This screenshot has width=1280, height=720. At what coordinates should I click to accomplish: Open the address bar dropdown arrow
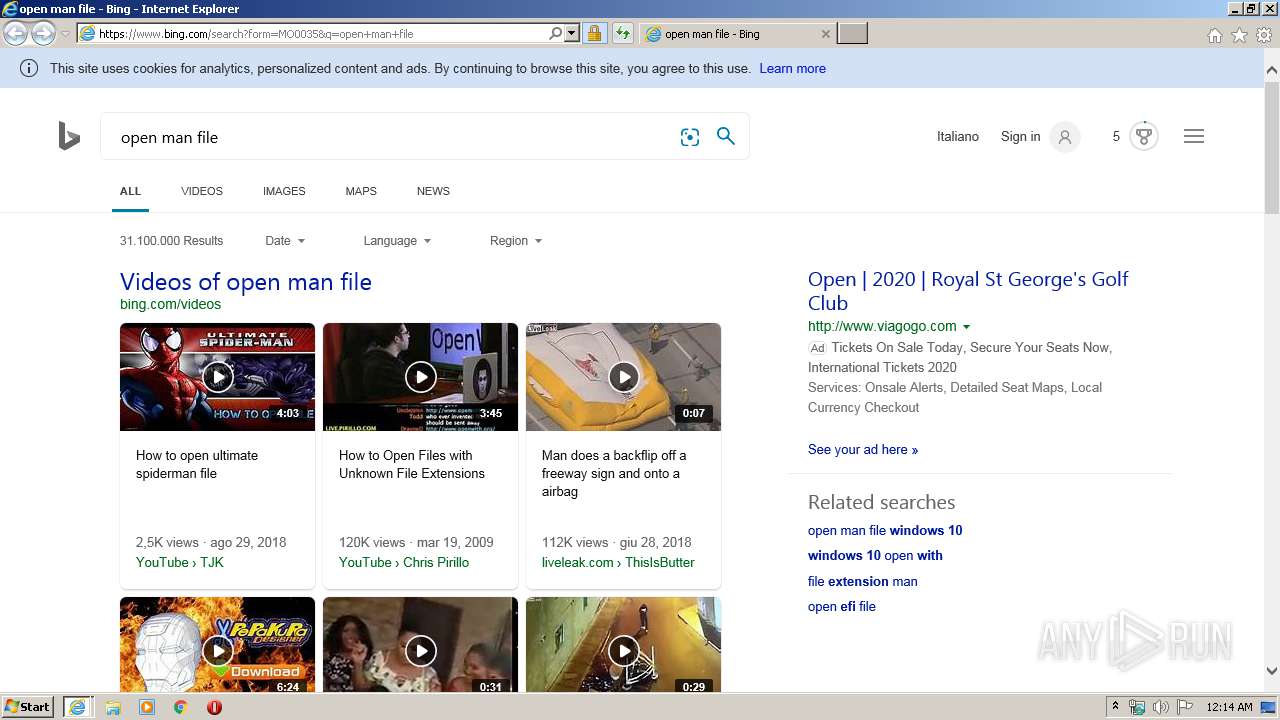[x=572, y=33]
